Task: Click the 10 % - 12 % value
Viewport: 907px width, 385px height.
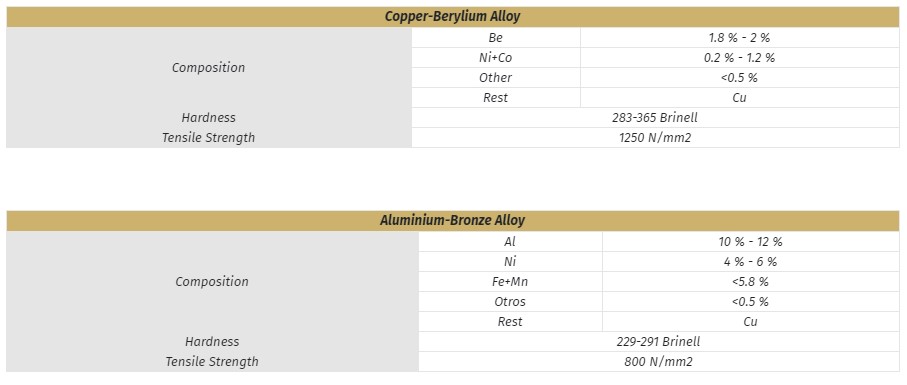Action: 751,242
